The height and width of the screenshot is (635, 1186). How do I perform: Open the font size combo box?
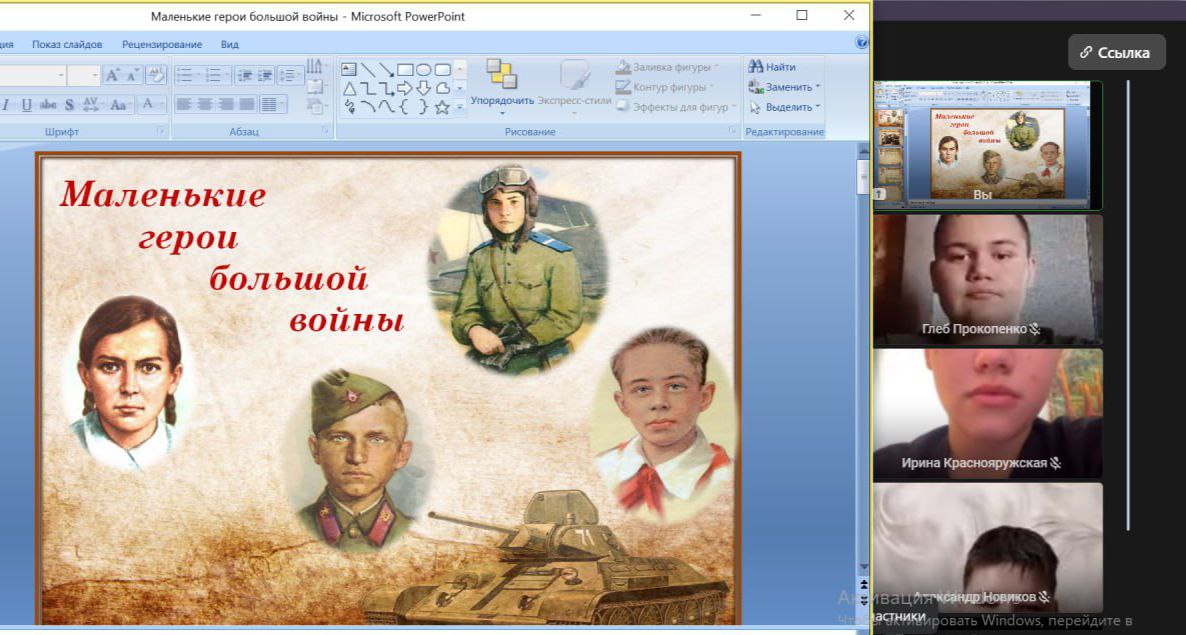click(83, 75)
